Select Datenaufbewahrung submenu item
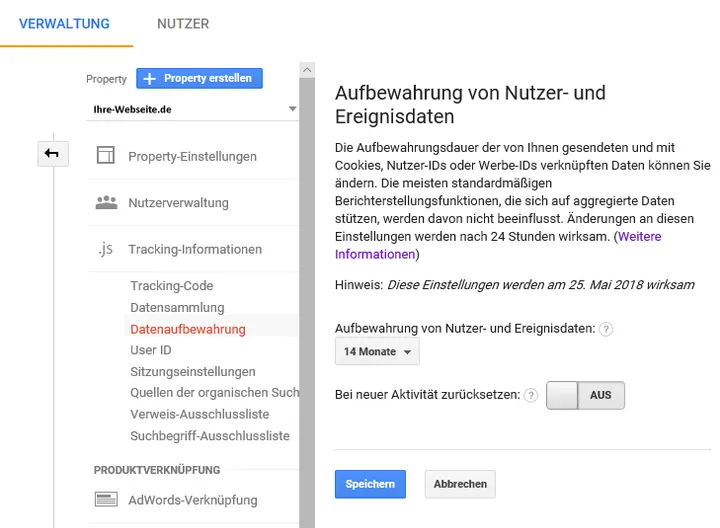 (188, 329)
